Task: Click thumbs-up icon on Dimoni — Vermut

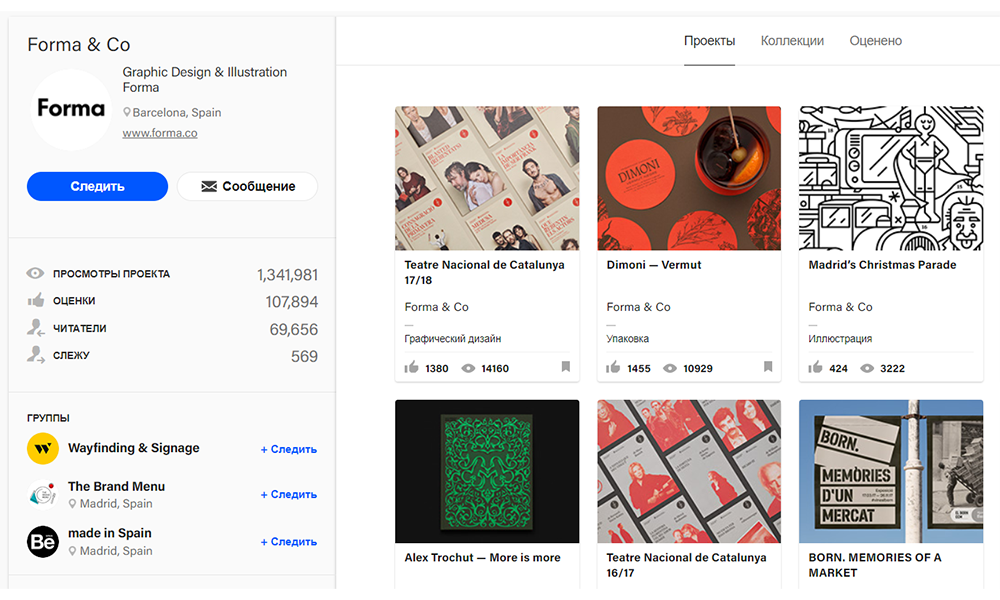Action: pyautogui.click(x=613, y=368)
